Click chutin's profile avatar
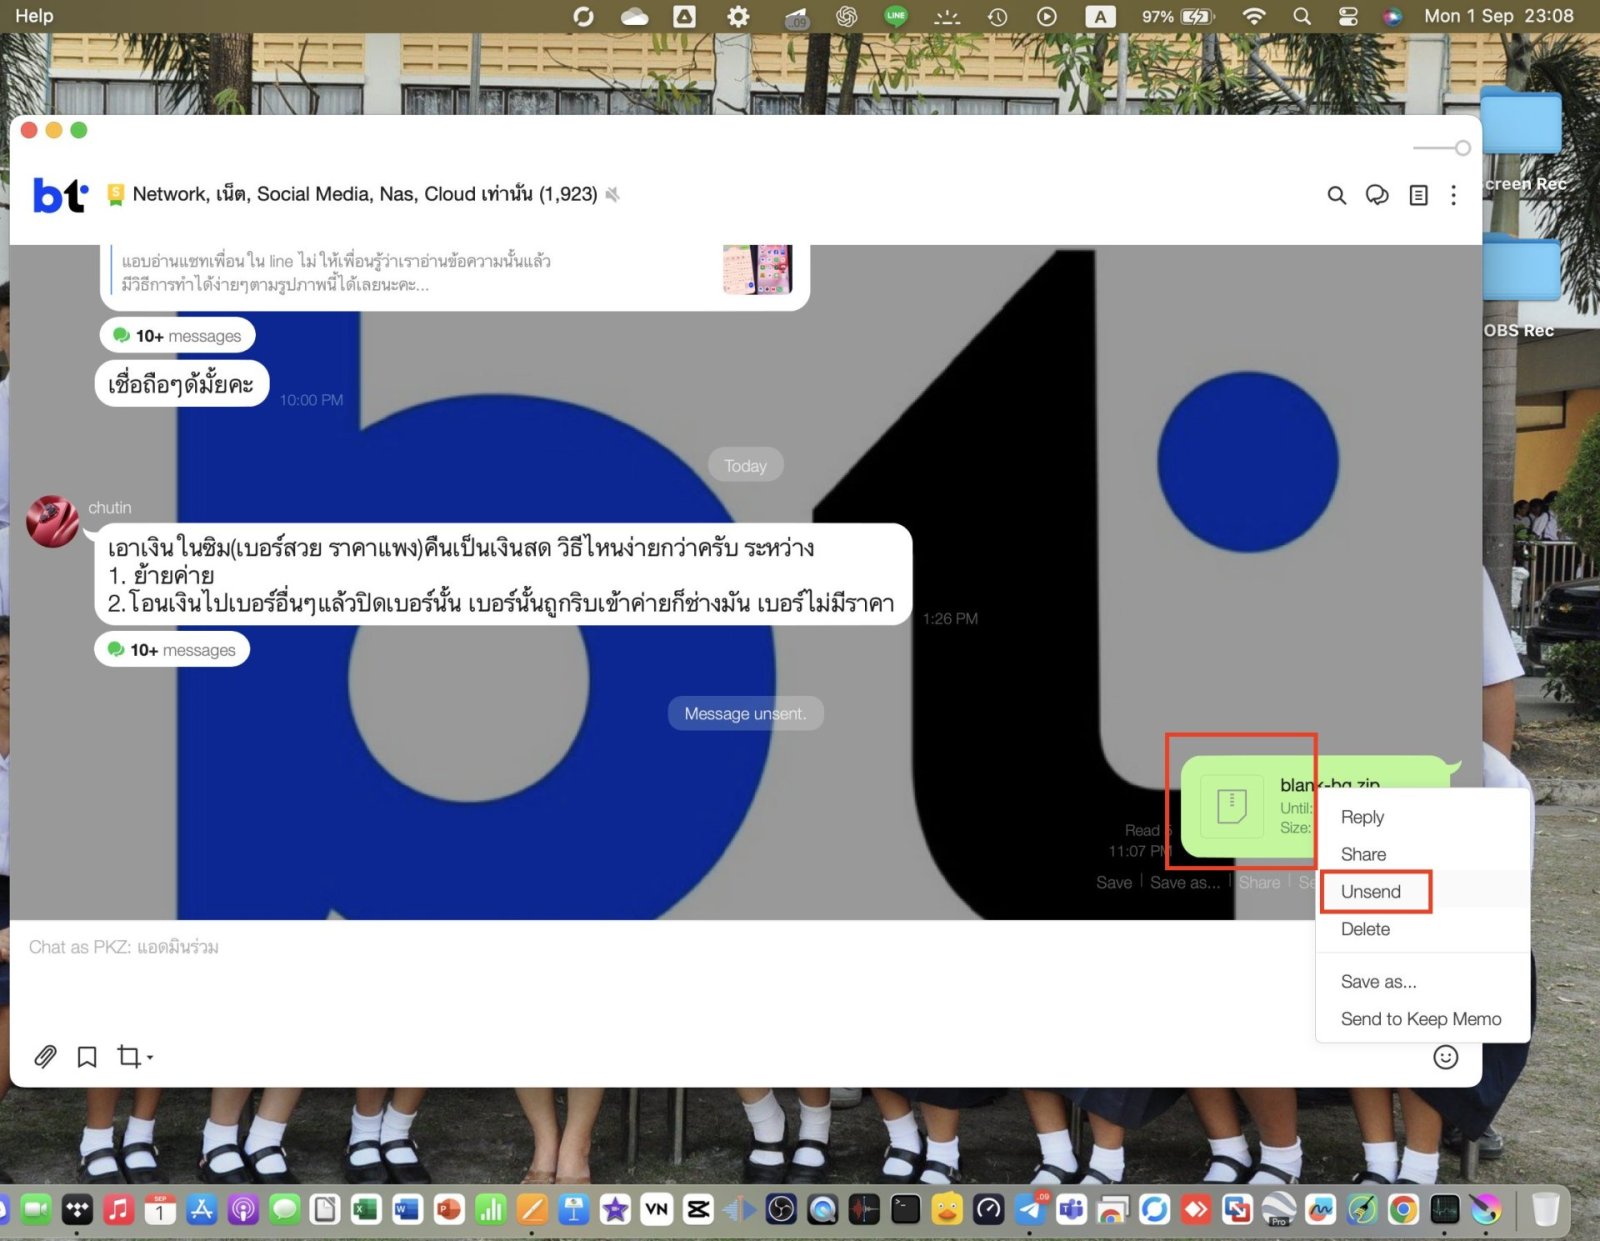Viewport: 1600px width, 1241px height. click(52, 521)
